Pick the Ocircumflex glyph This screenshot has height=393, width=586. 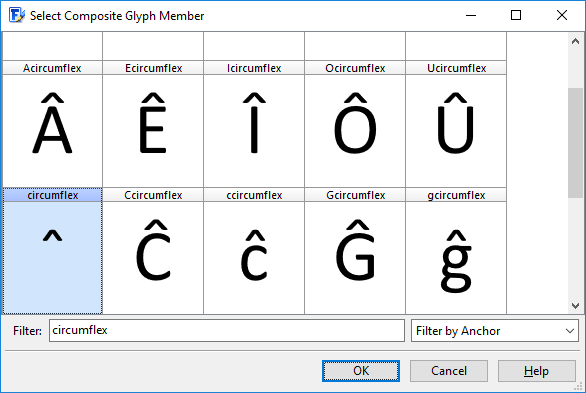355,124
